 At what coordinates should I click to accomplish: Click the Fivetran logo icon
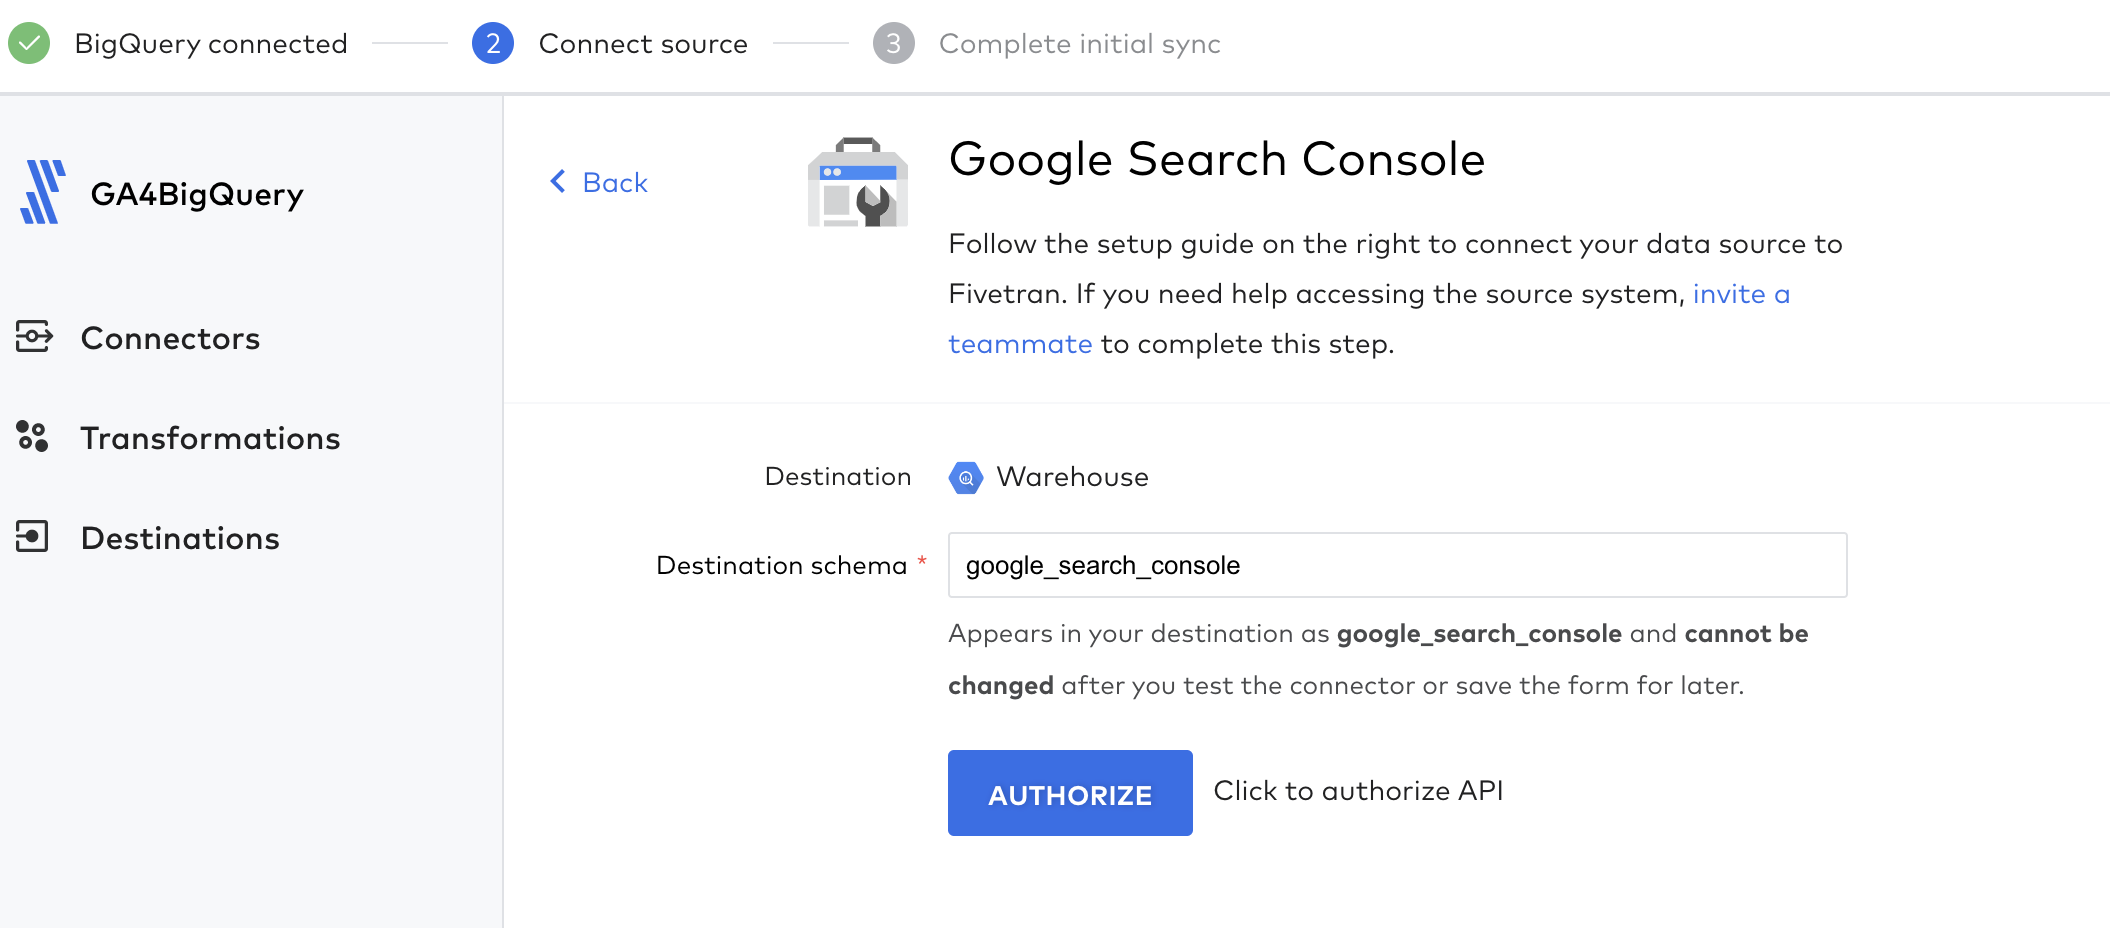(43, 192)
